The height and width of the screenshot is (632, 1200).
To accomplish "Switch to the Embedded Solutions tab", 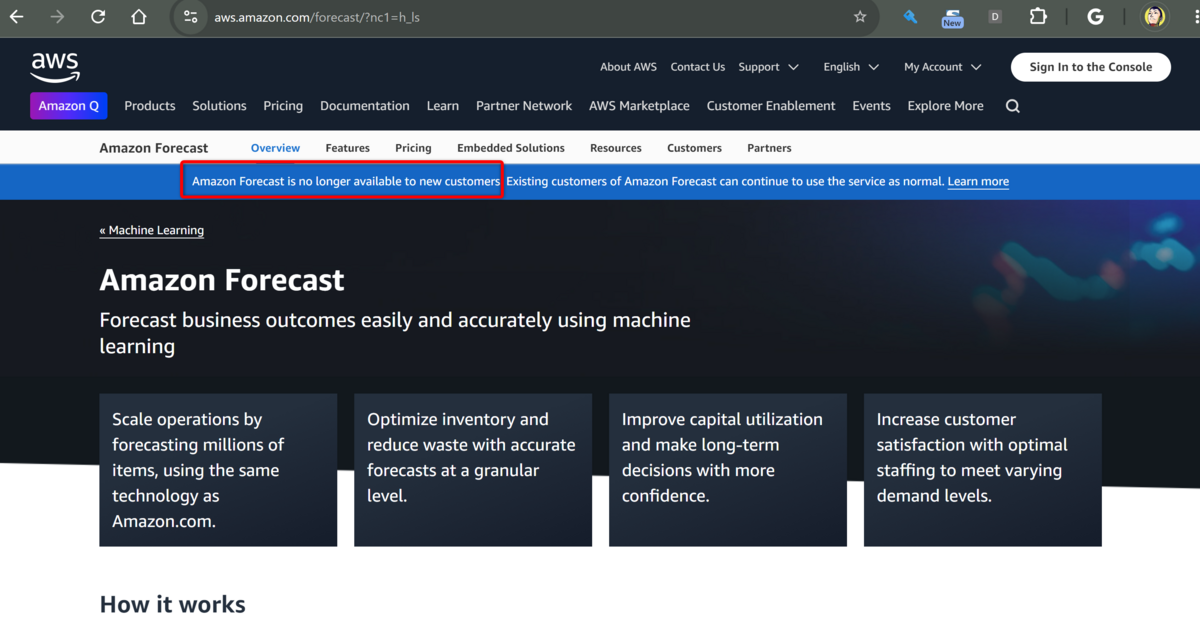I will [511, 148].
